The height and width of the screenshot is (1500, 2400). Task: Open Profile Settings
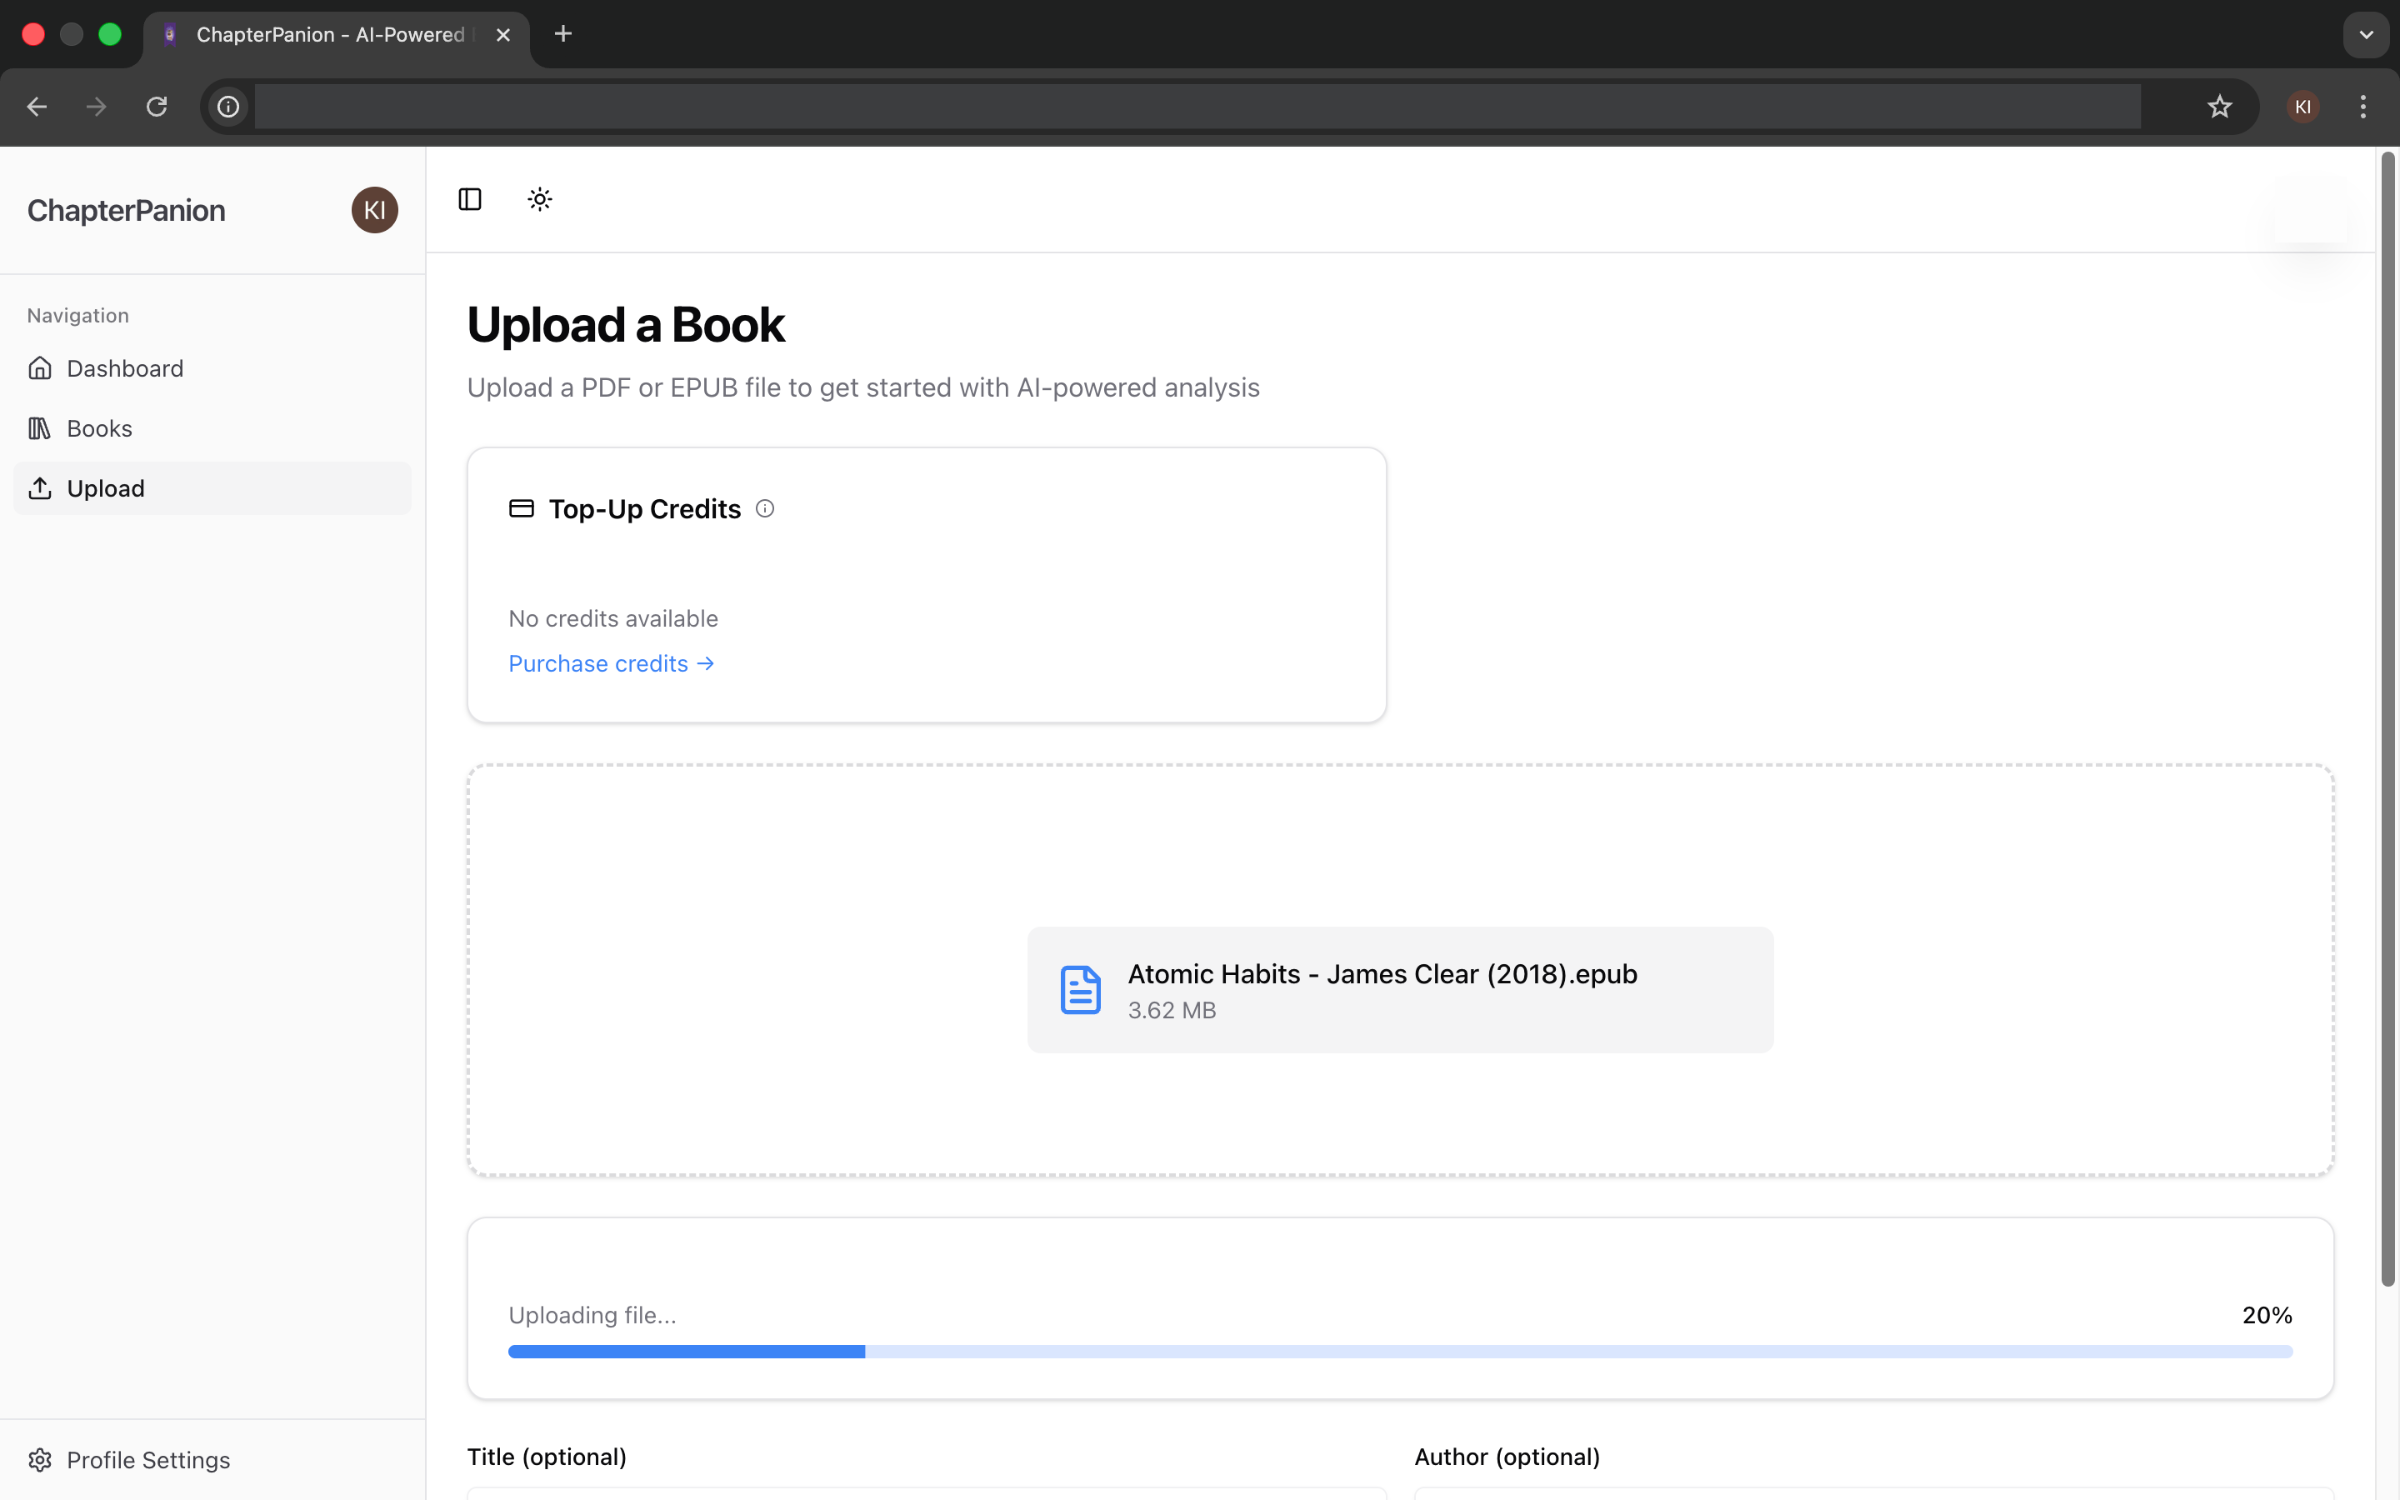pos(148,1460)
